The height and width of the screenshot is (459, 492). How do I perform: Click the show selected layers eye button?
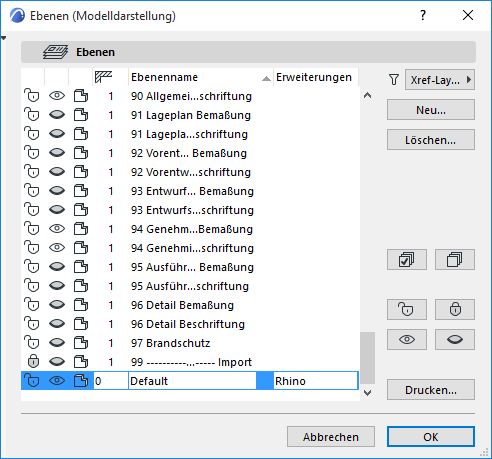pos(407,340)
